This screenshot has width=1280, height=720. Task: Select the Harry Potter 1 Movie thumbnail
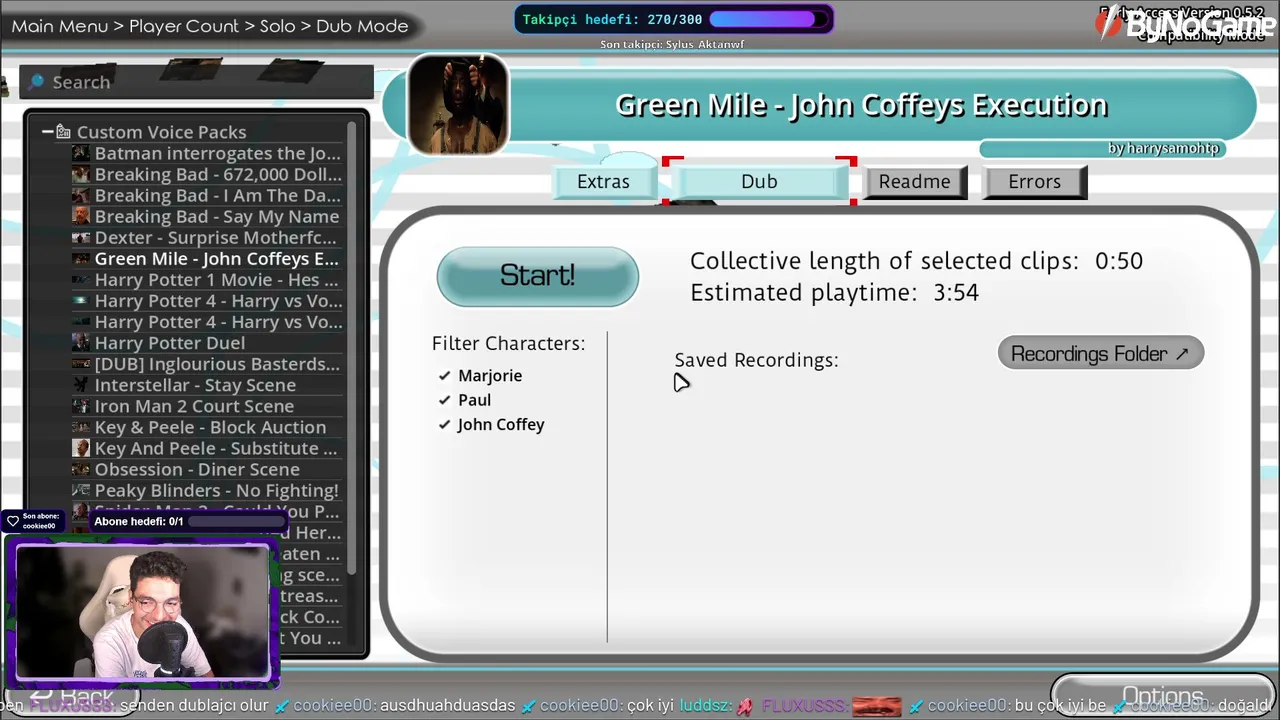[80, 279]
